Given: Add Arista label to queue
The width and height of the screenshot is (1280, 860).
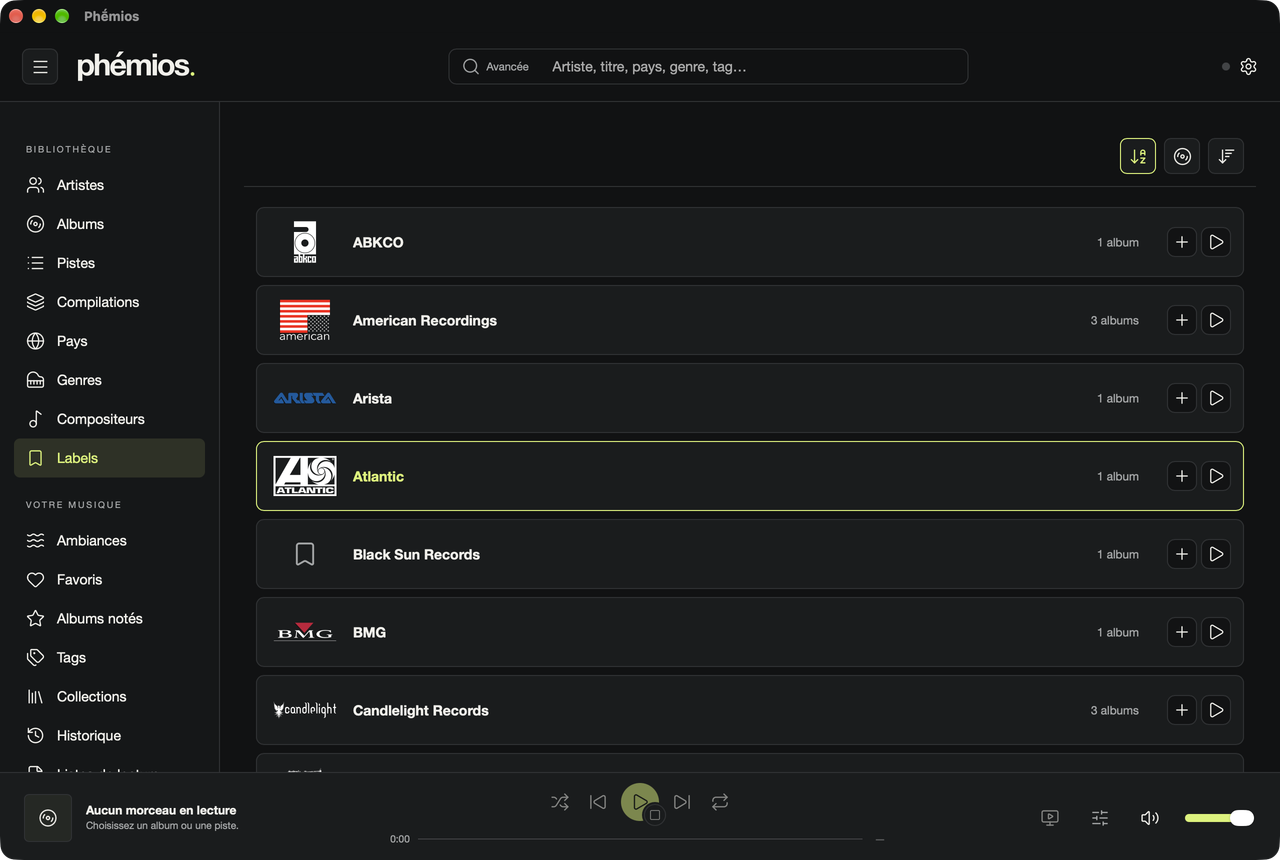Looking at the screenshot, I should 1182,398.
